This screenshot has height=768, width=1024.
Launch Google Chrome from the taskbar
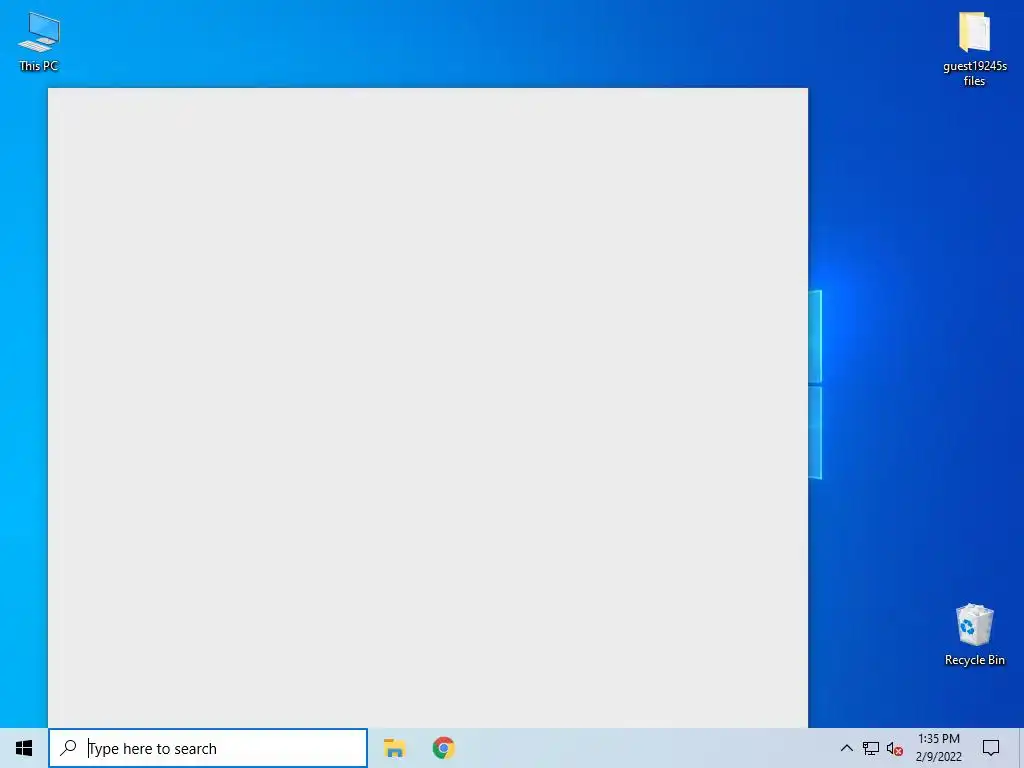tap(443, 748)
